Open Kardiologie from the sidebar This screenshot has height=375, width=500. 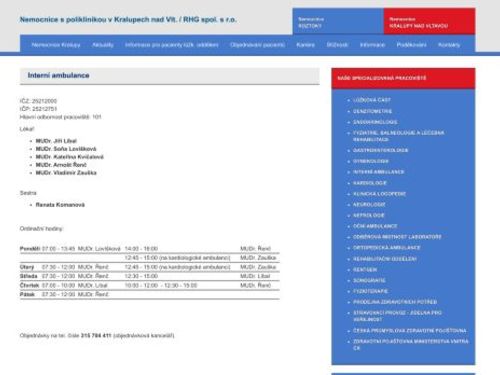370,183
